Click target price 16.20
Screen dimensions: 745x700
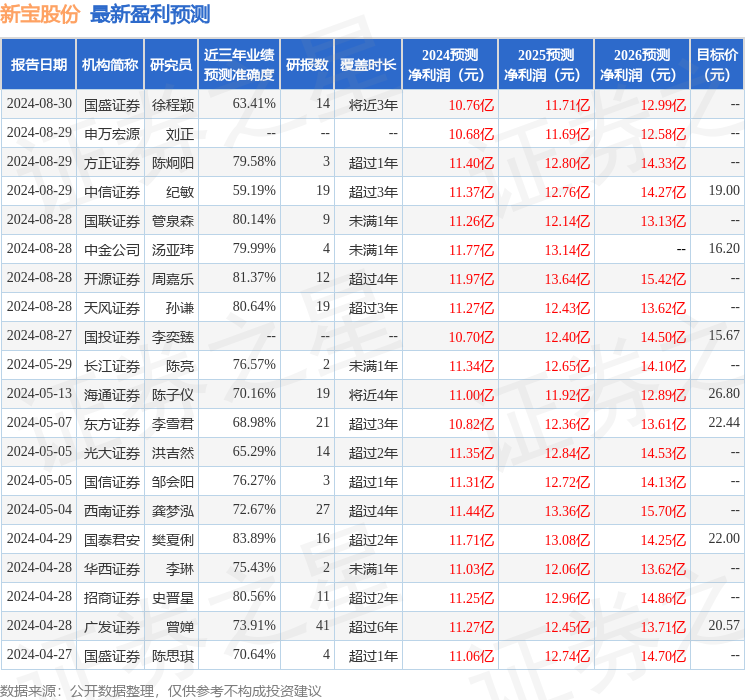[x=724, y=249]
